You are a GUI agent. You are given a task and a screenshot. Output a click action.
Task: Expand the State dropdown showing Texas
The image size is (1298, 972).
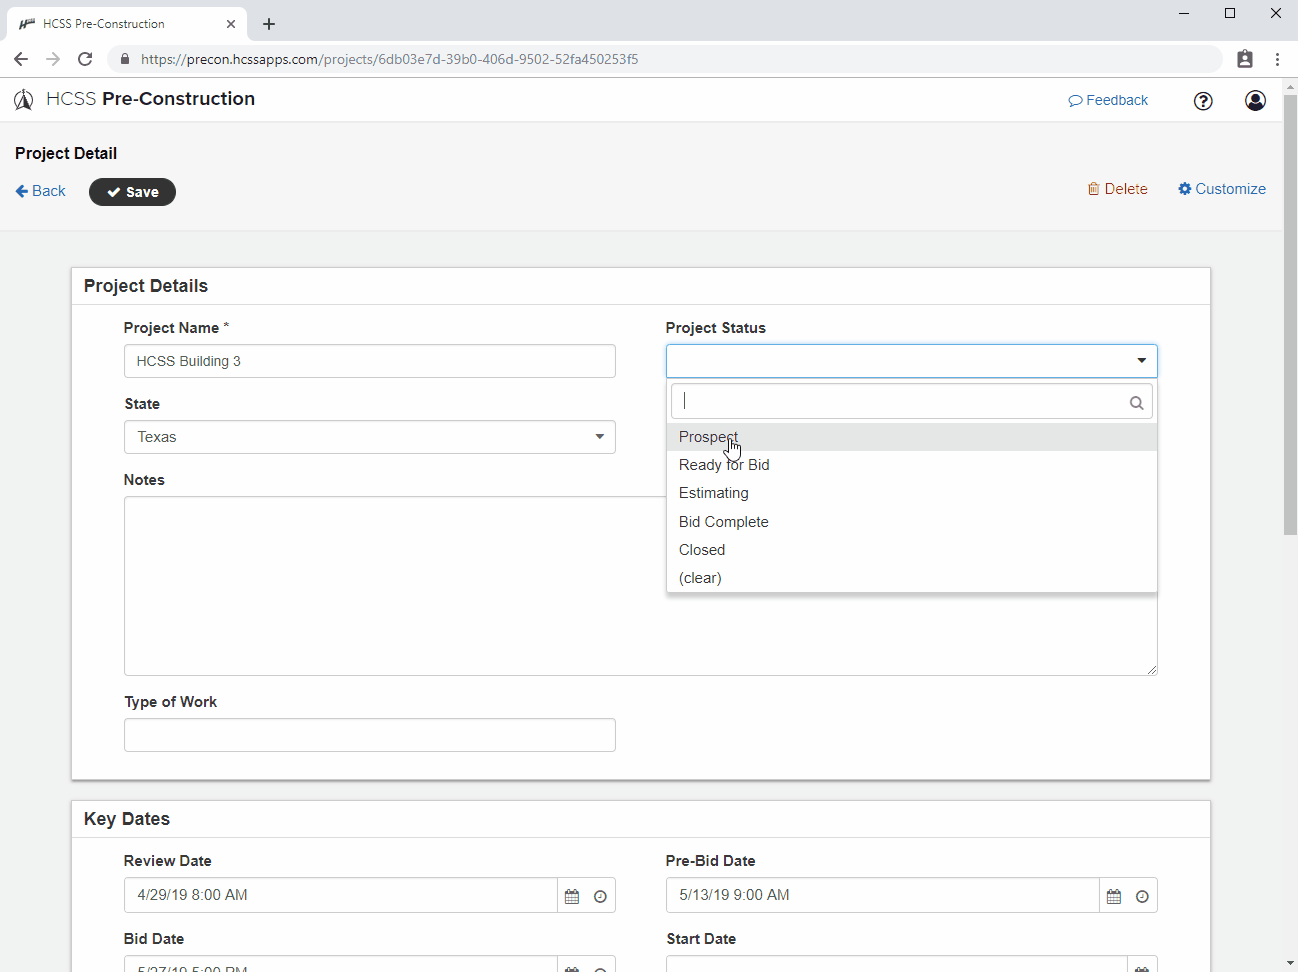[599, 437]
